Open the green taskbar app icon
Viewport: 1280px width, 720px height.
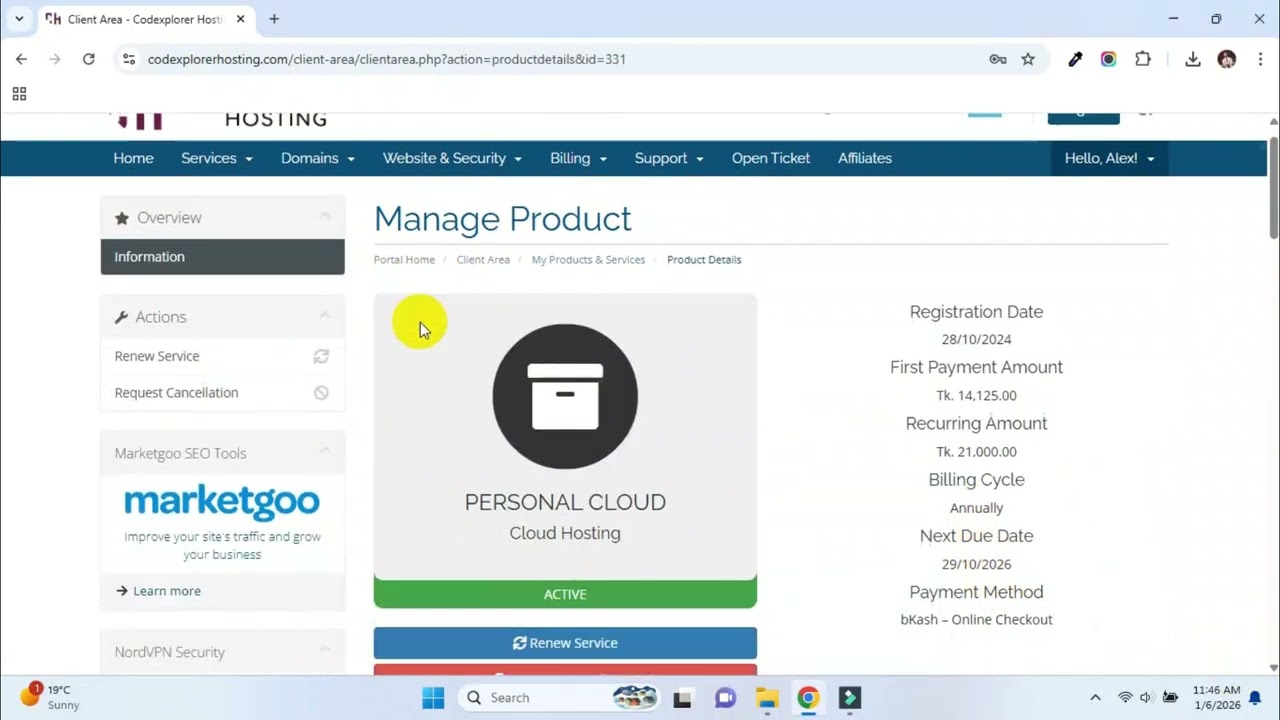(850, 698)
